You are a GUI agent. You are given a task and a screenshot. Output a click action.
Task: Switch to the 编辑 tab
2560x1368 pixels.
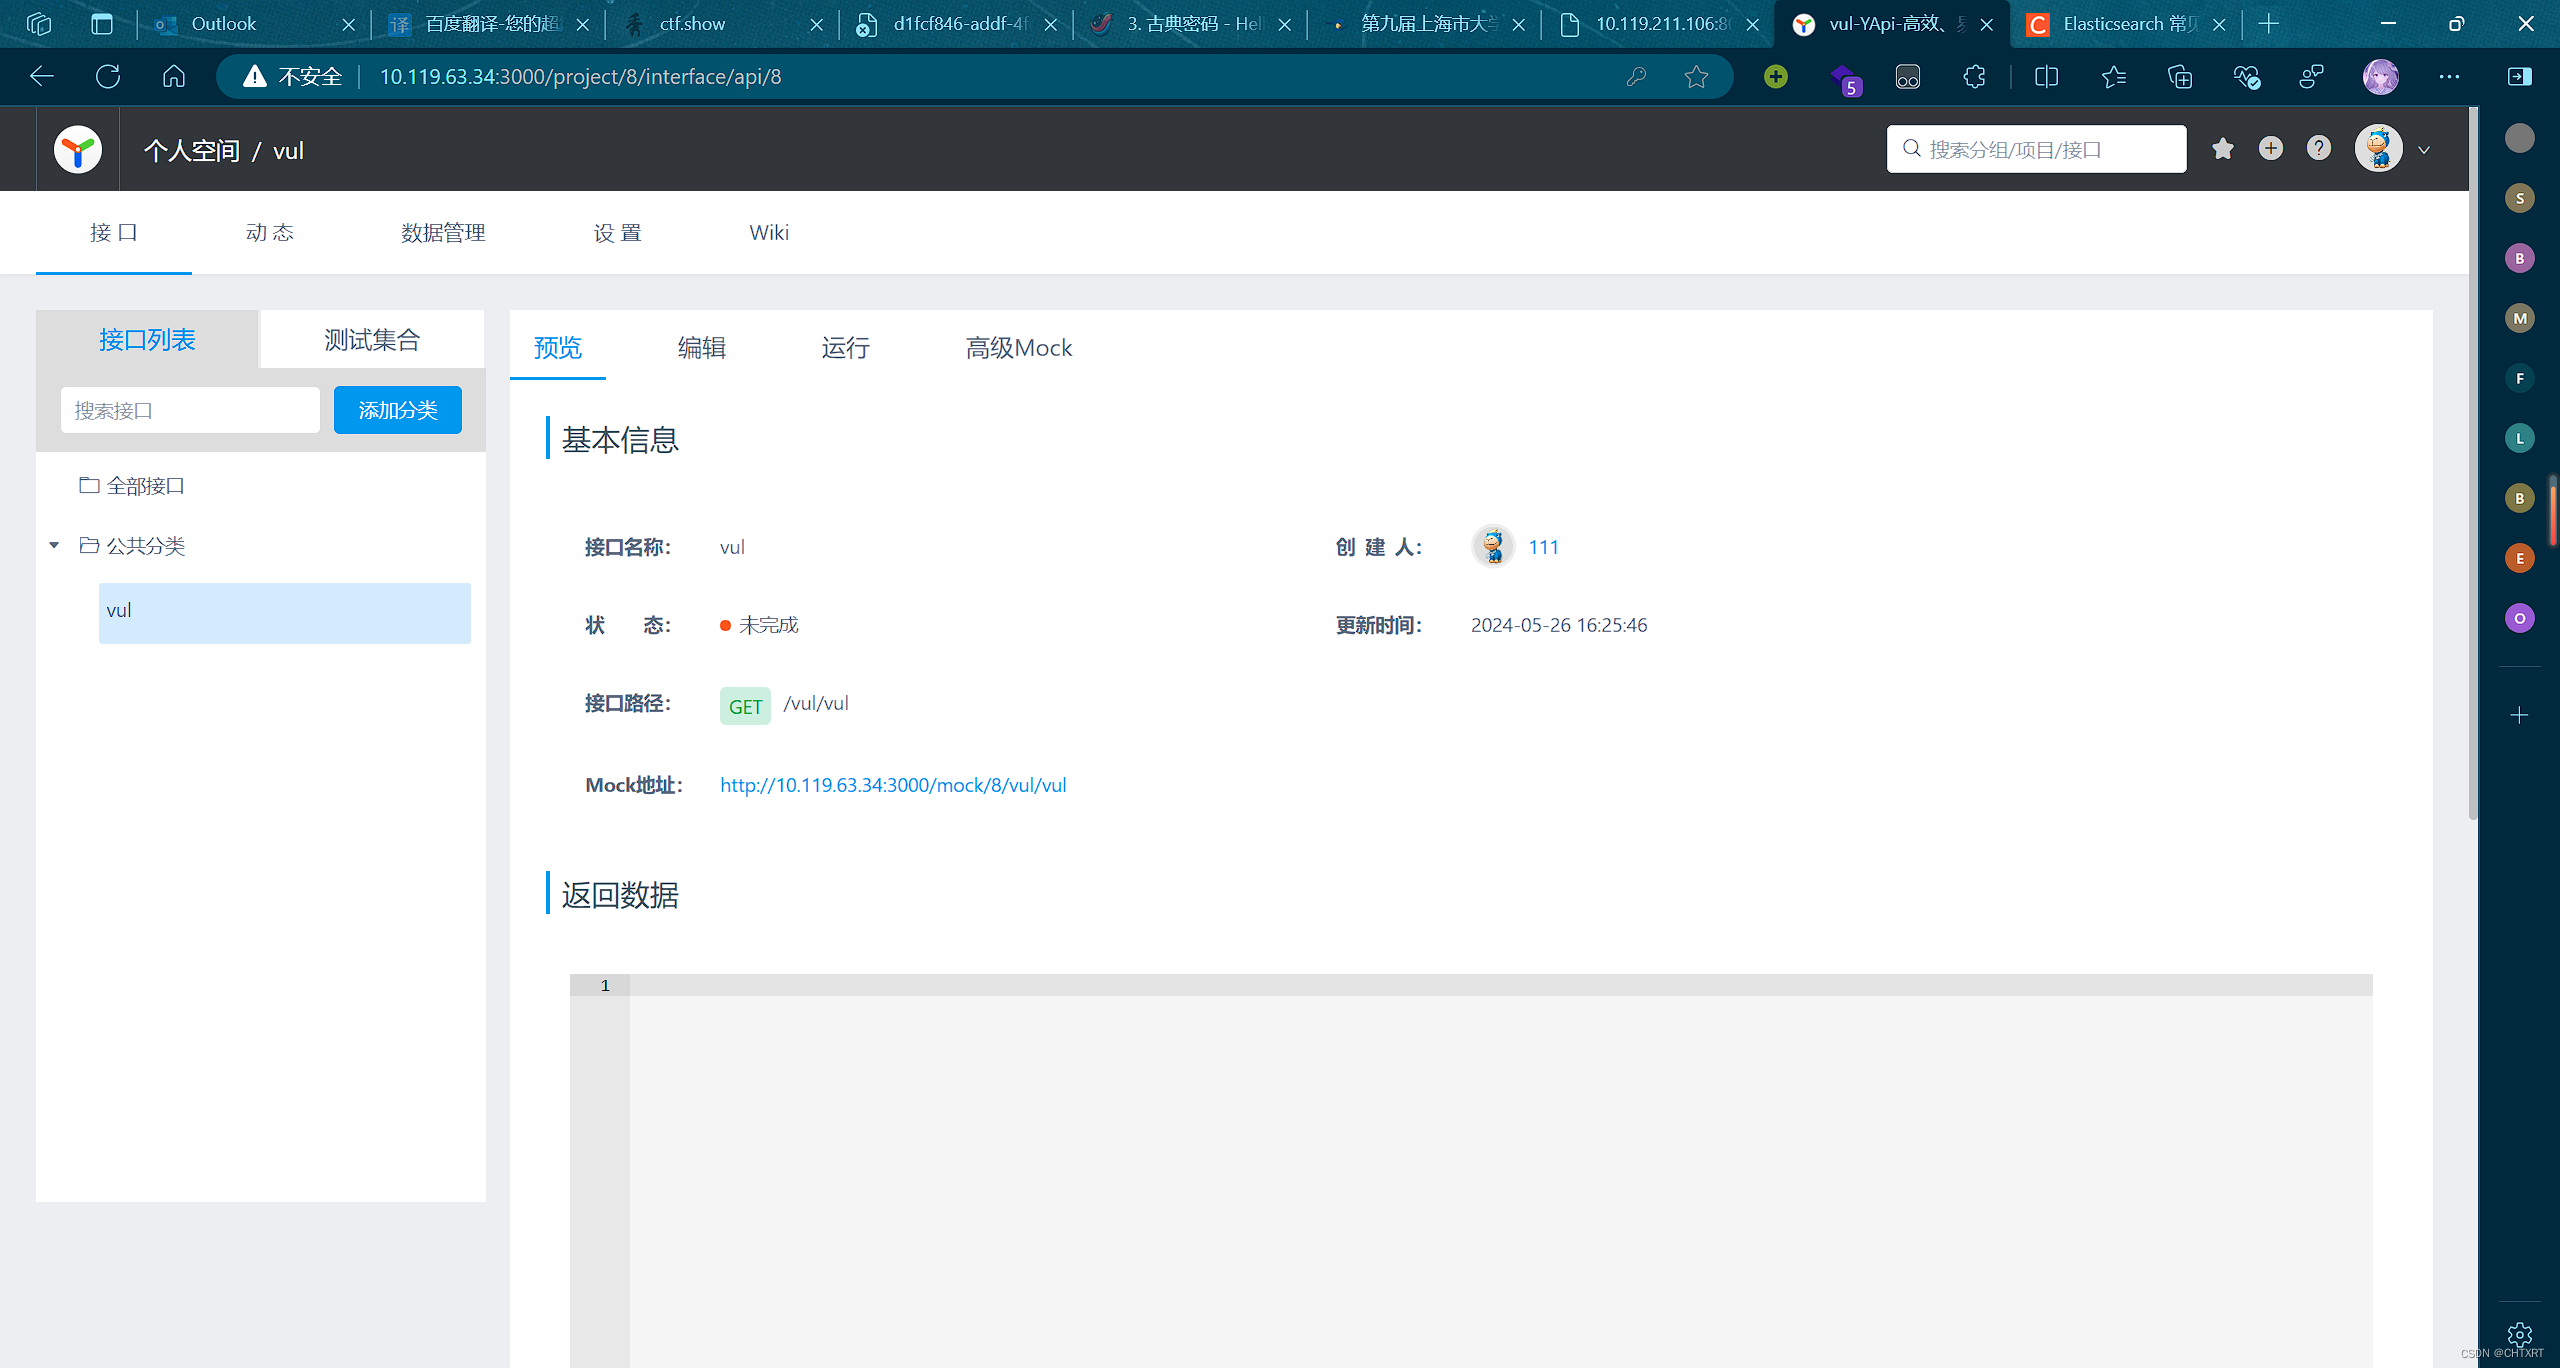coord(702,347)
